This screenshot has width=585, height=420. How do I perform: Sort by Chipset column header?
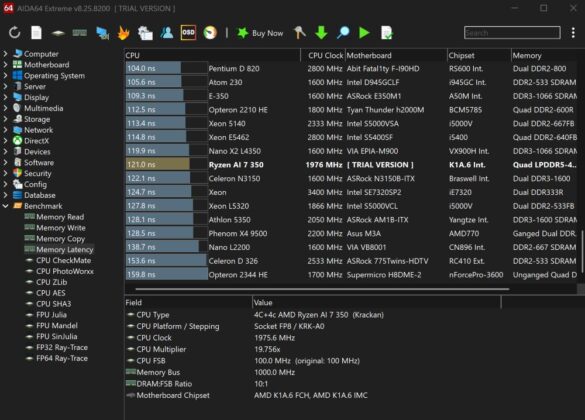(479, 55)
